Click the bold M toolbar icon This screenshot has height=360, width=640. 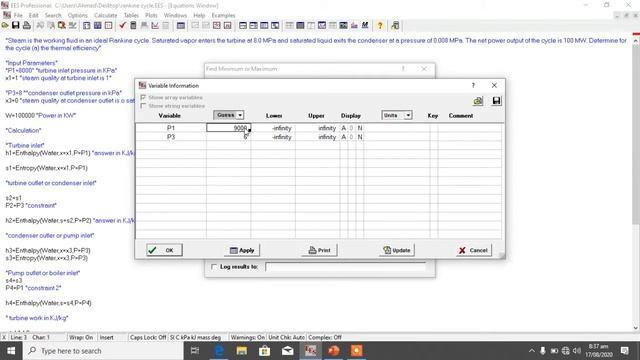coord(365,25)
